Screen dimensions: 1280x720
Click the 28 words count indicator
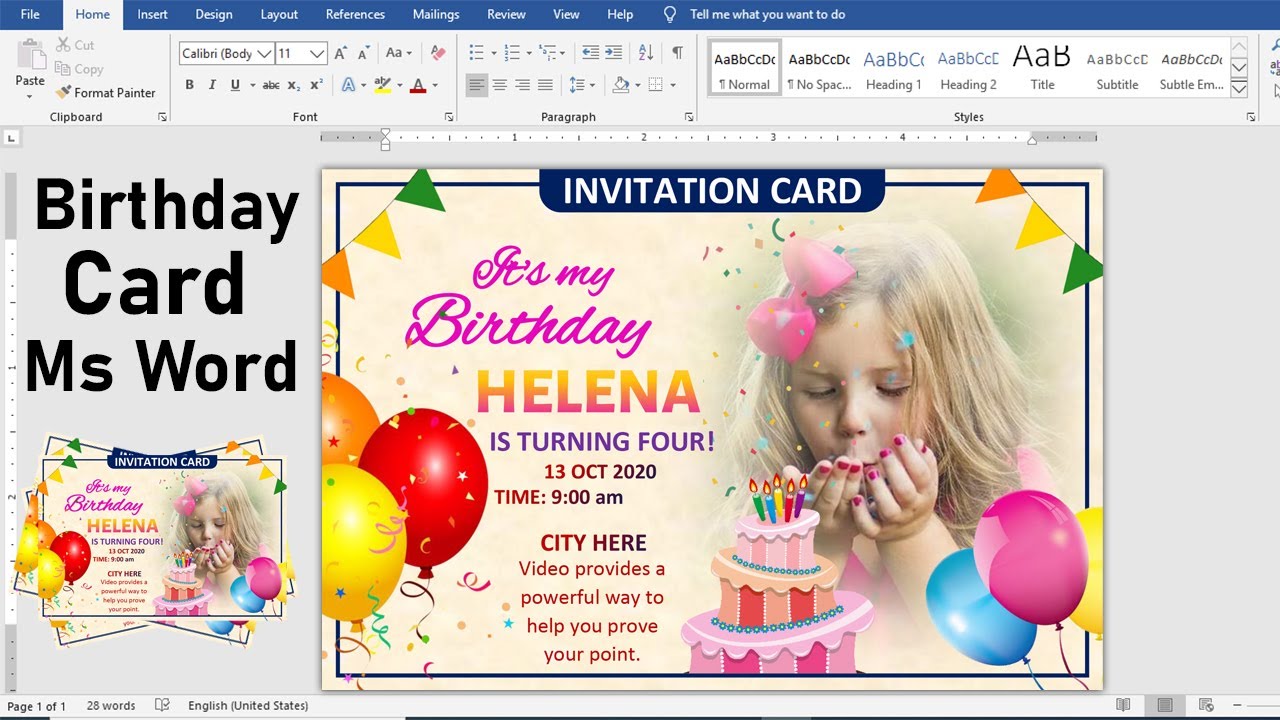tap(111, 706)
